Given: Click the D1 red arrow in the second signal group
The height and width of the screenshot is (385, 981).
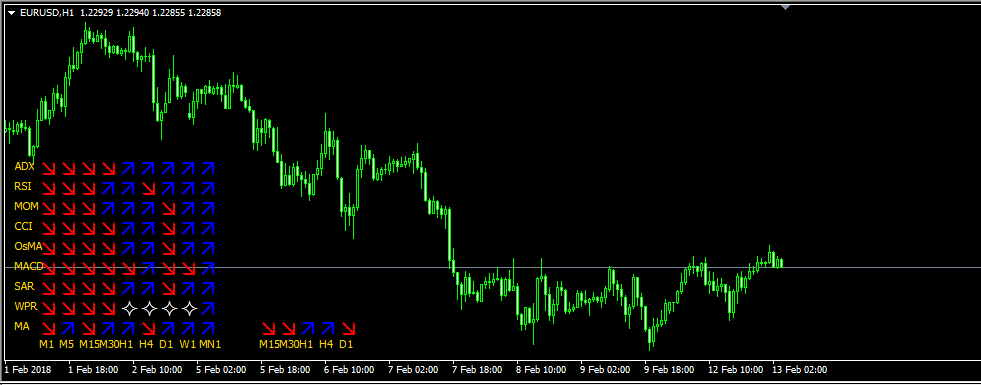Looking at the screenshot, I should 348,328.
